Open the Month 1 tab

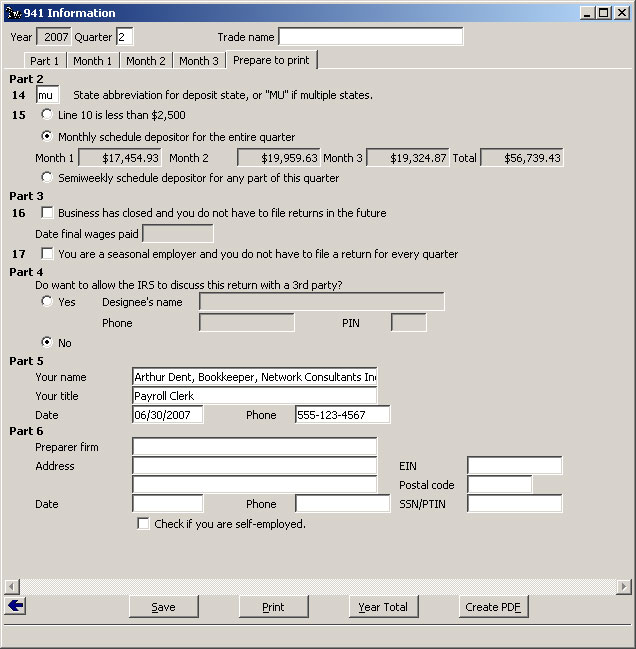pos(93,61)
